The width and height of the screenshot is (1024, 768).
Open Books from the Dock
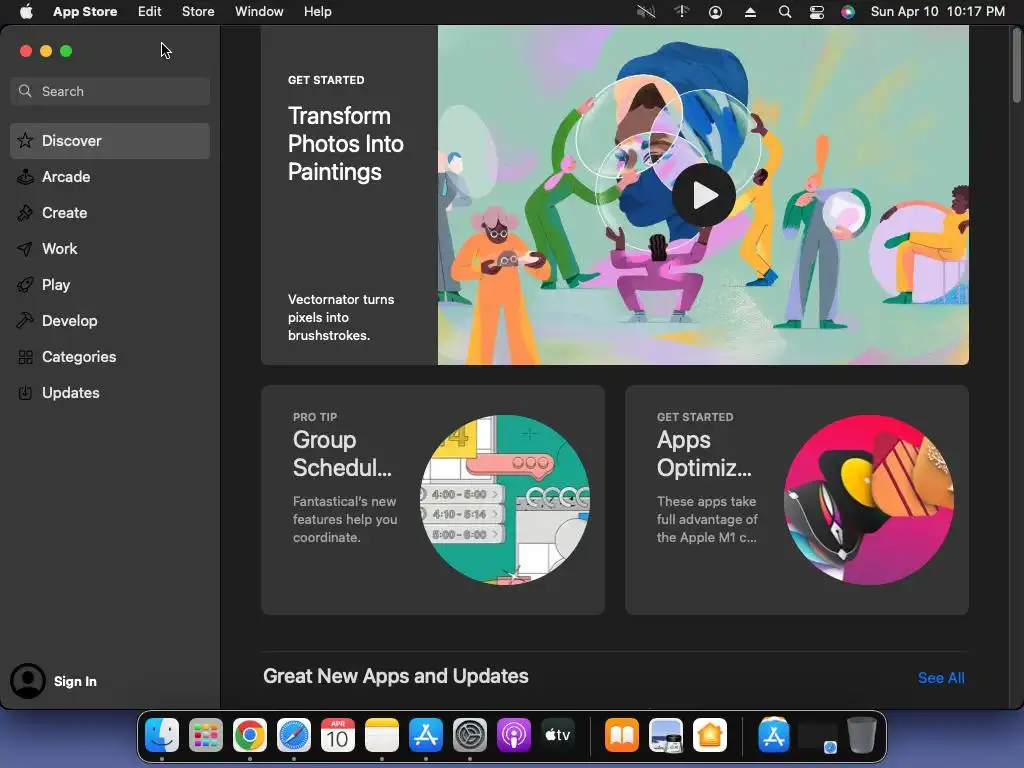pos(622,735)
